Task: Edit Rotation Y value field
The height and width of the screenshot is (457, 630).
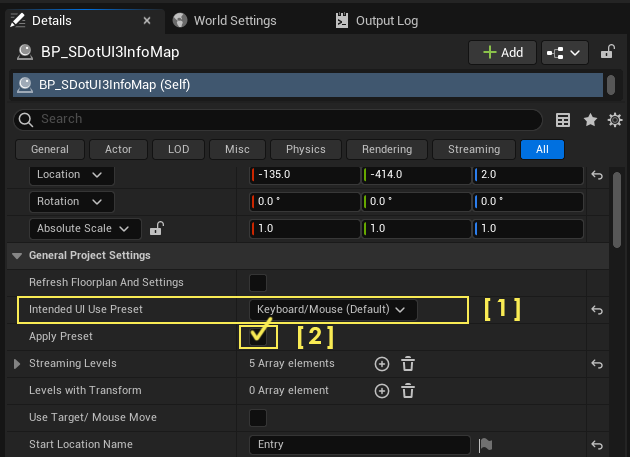Action: click(416, 201)
